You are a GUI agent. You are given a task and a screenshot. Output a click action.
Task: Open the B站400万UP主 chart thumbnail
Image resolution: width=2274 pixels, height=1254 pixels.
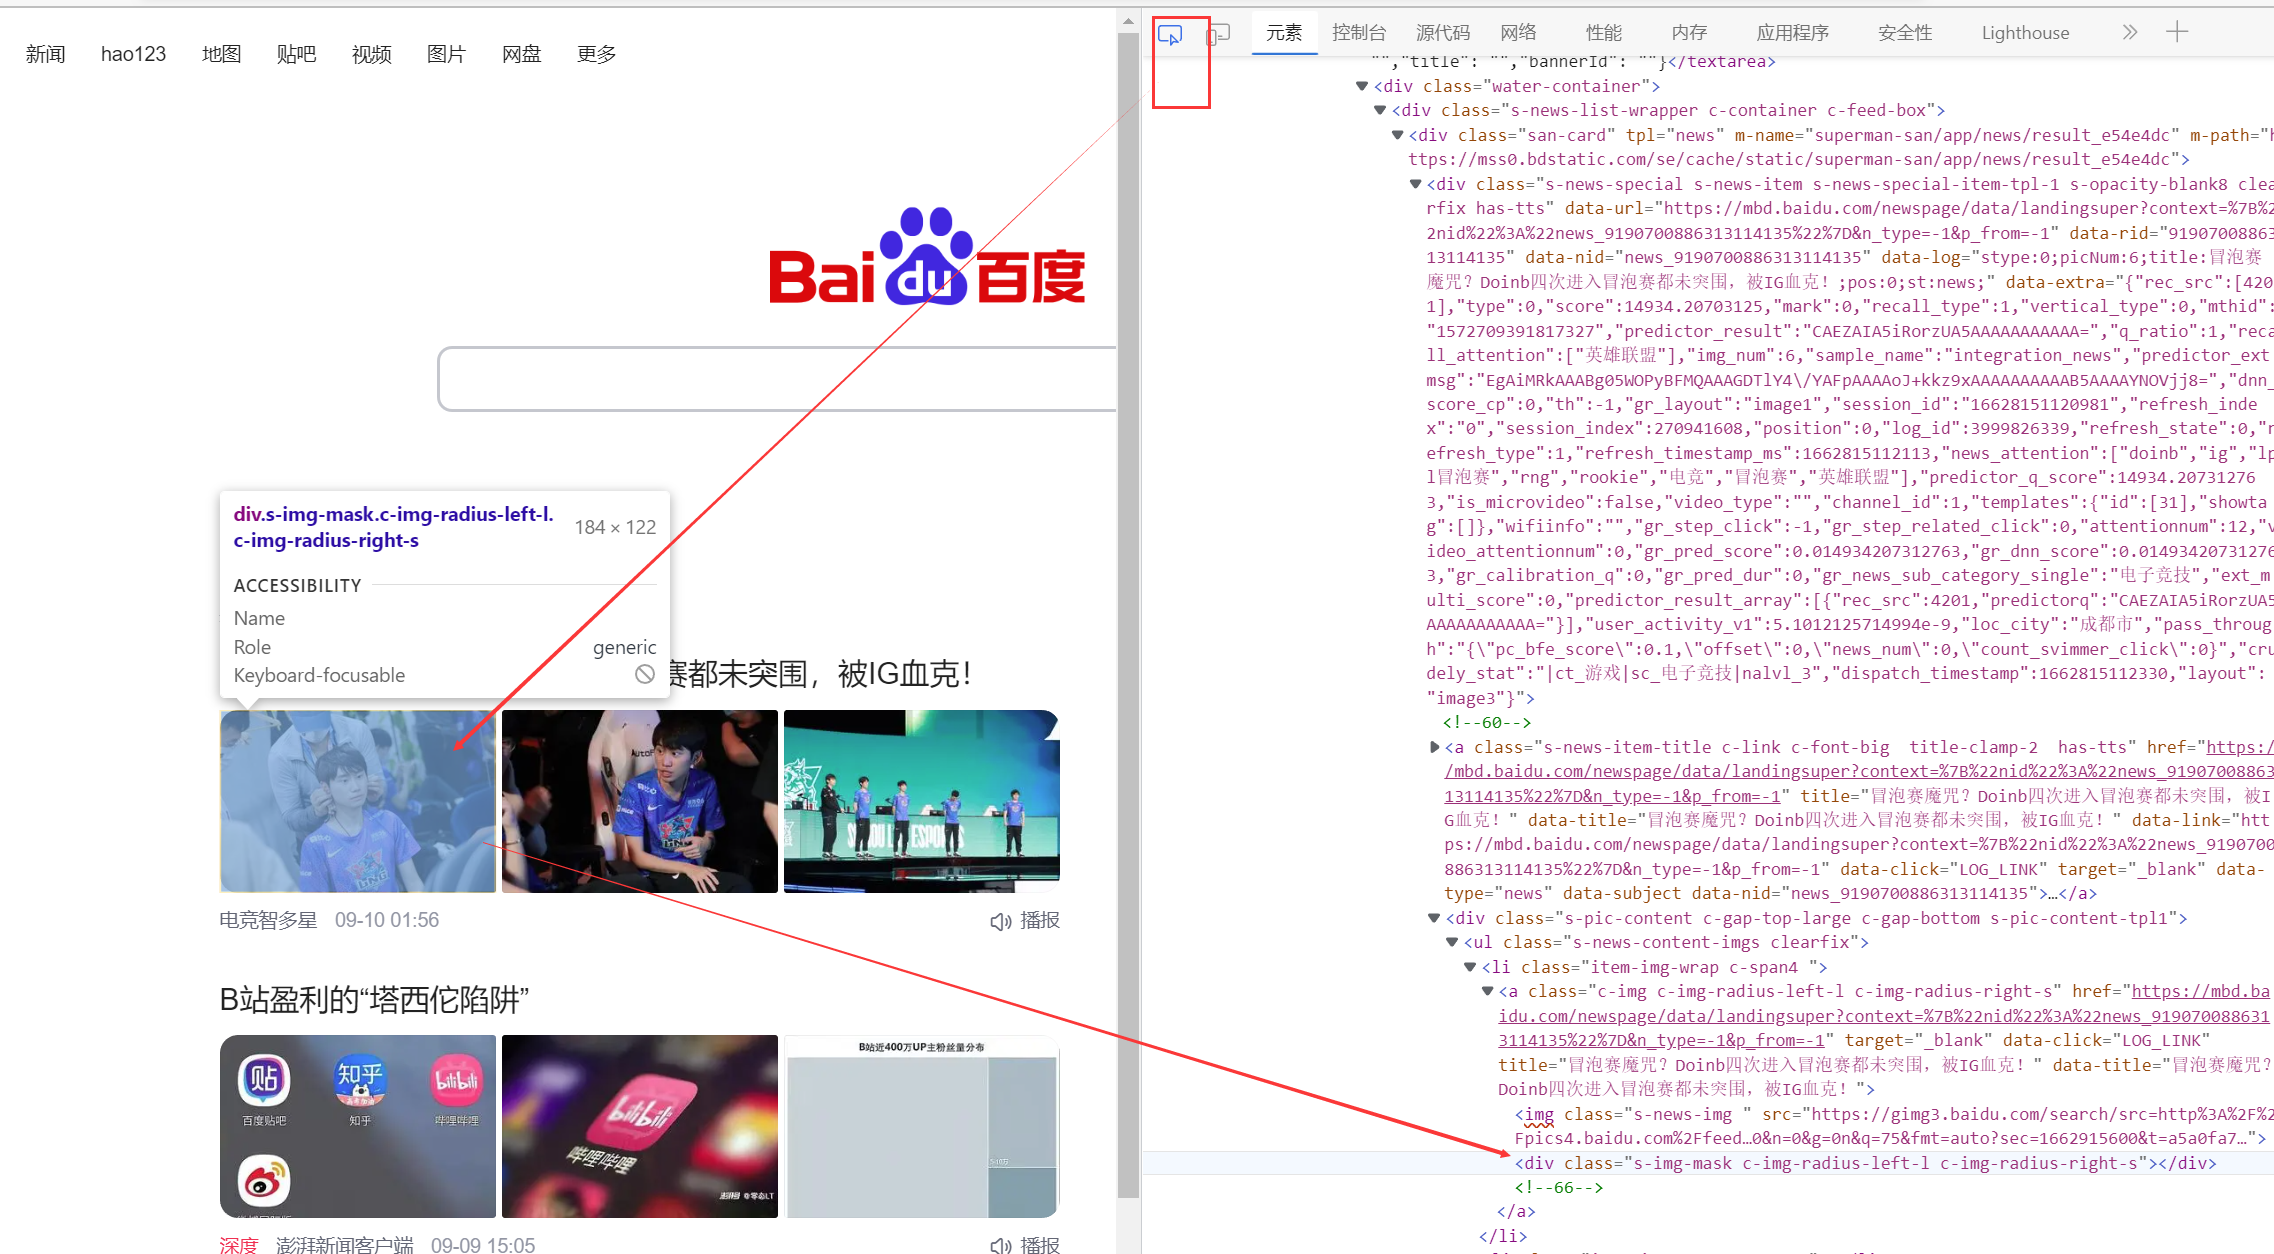pos(921,1126)
